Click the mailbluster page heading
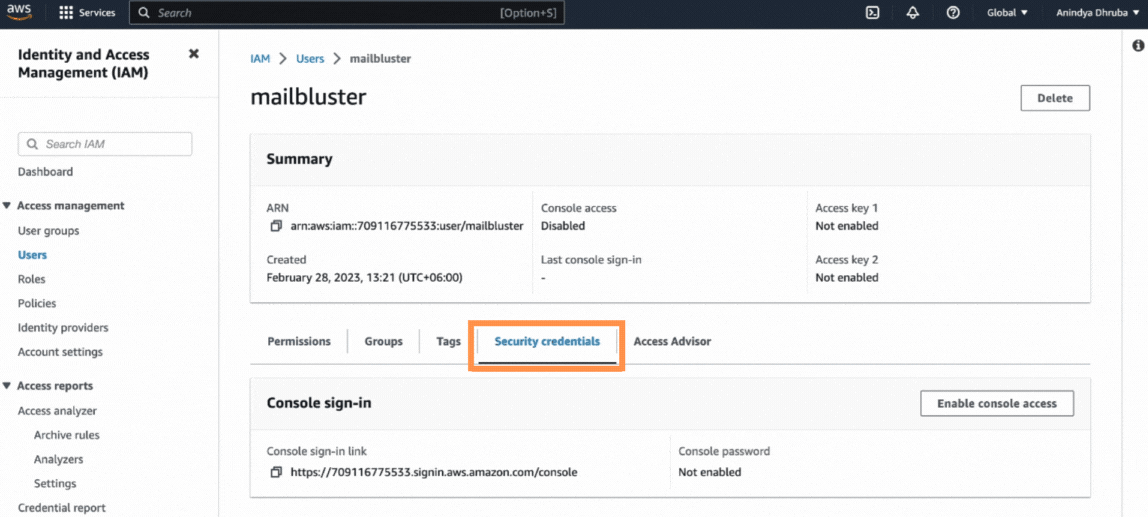This screenshot has width=1148, height=517. pyautogui.click(x=308, y=97)
